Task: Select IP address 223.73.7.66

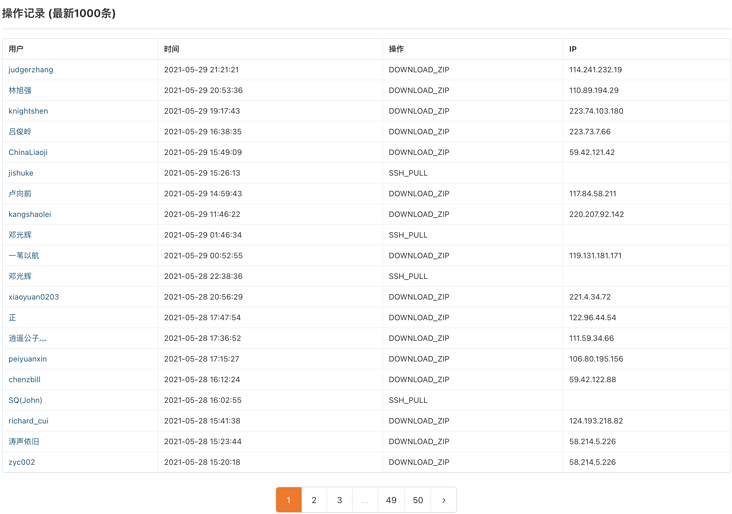Action: click(590, 132)
